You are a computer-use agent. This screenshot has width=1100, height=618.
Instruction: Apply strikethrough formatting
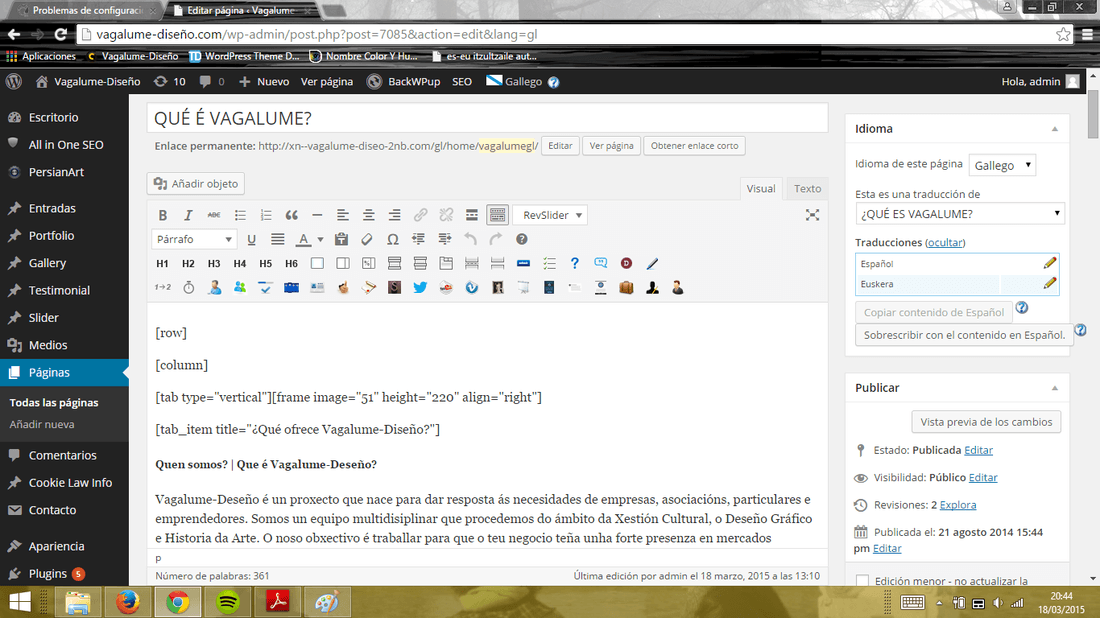[214, 215]
